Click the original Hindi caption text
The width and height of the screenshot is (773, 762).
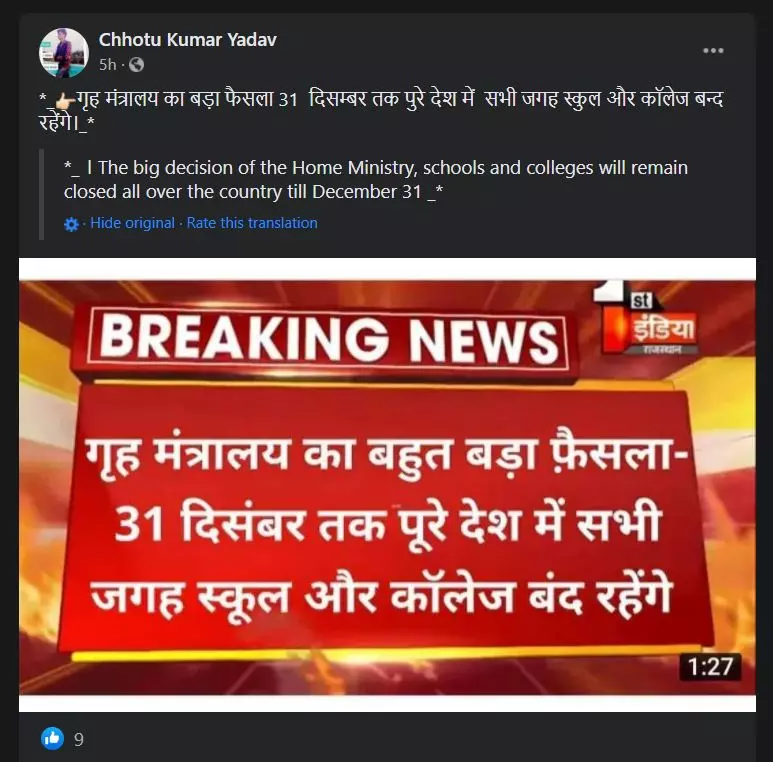381,111
